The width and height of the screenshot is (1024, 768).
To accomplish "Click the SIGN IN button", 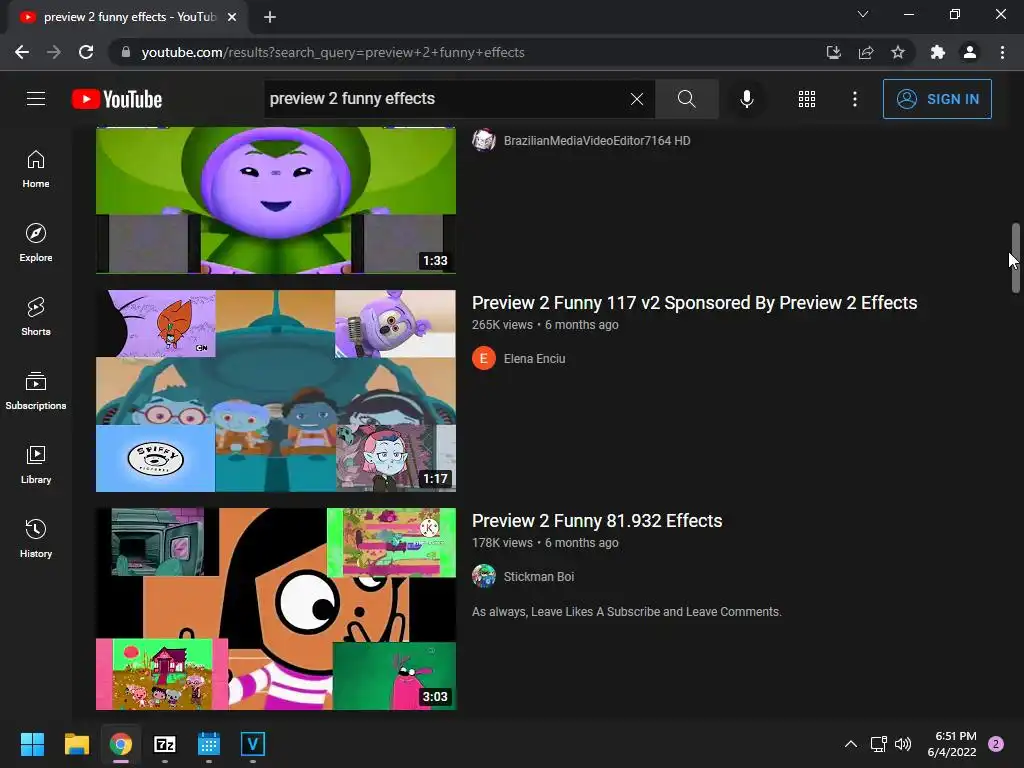I will 937,99.
